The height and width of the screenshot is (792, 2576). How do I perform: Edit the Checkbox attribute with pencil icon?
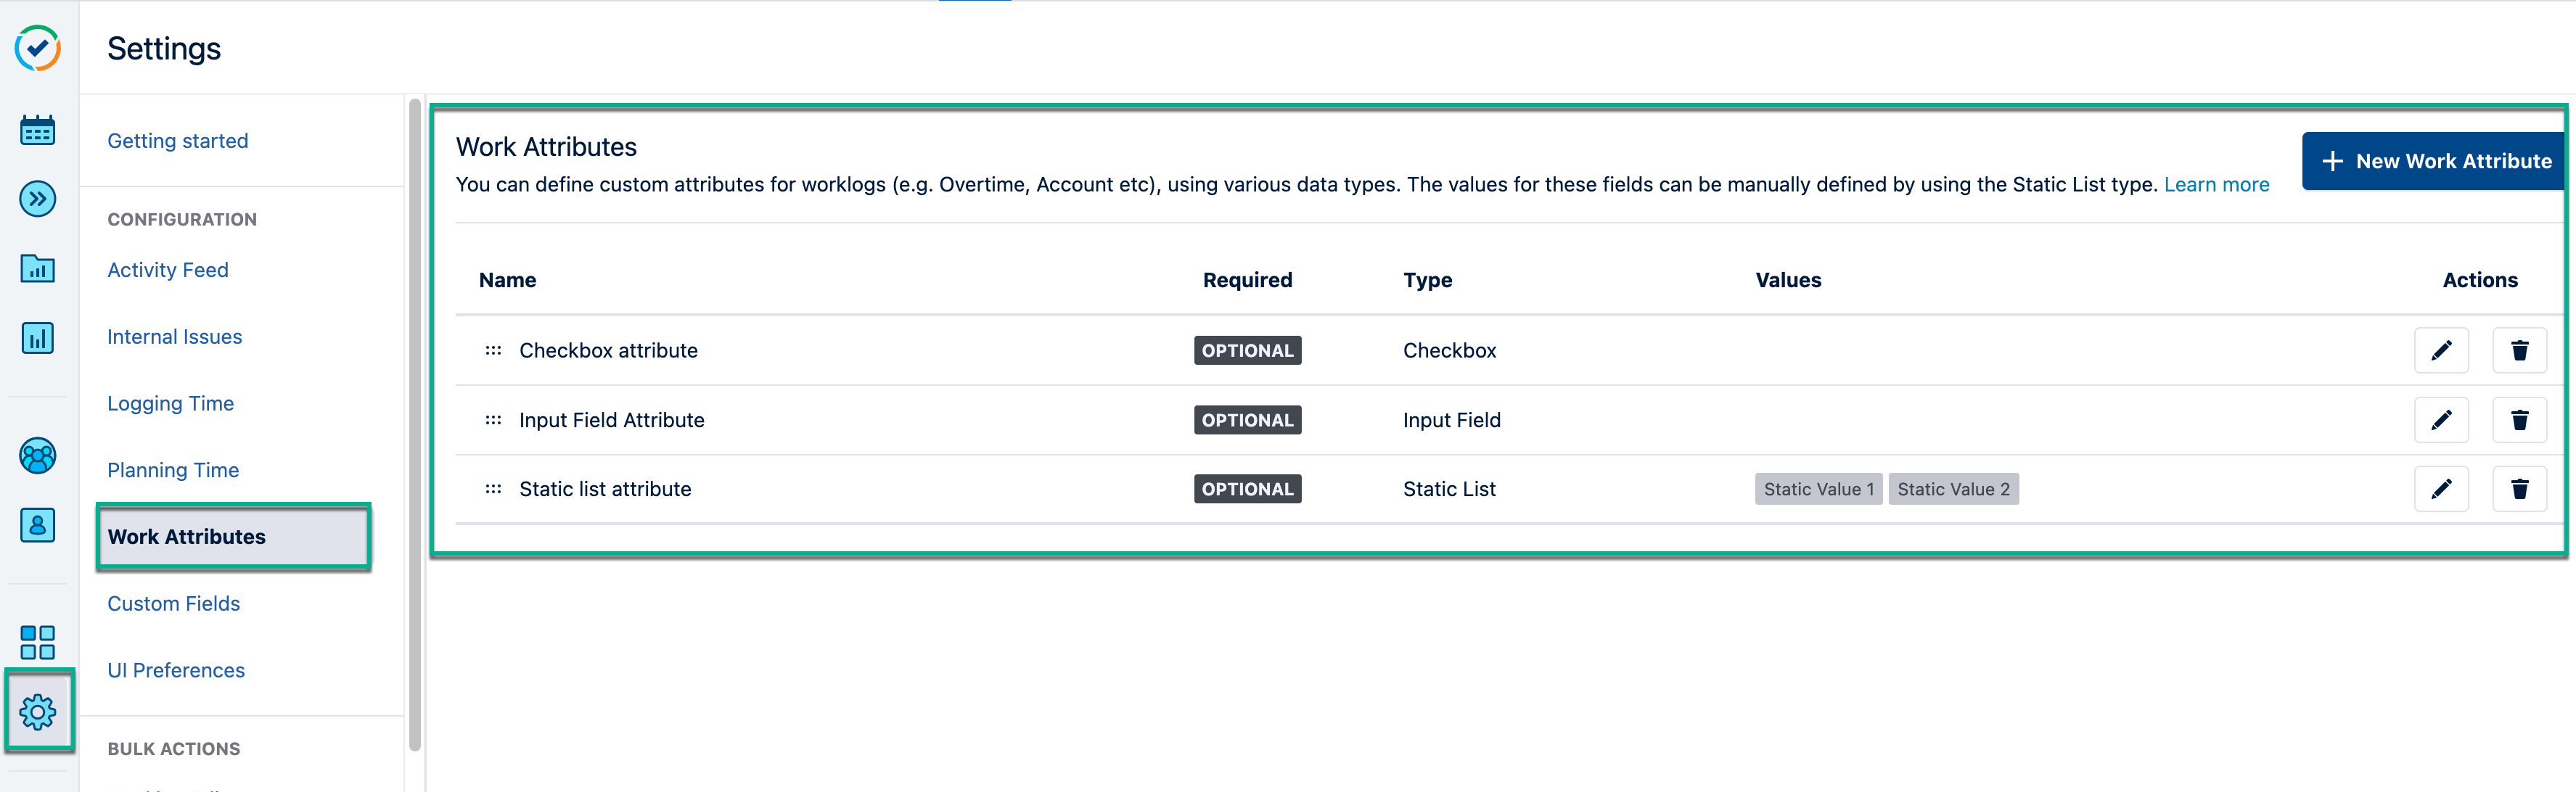(x=2440, y=350)
